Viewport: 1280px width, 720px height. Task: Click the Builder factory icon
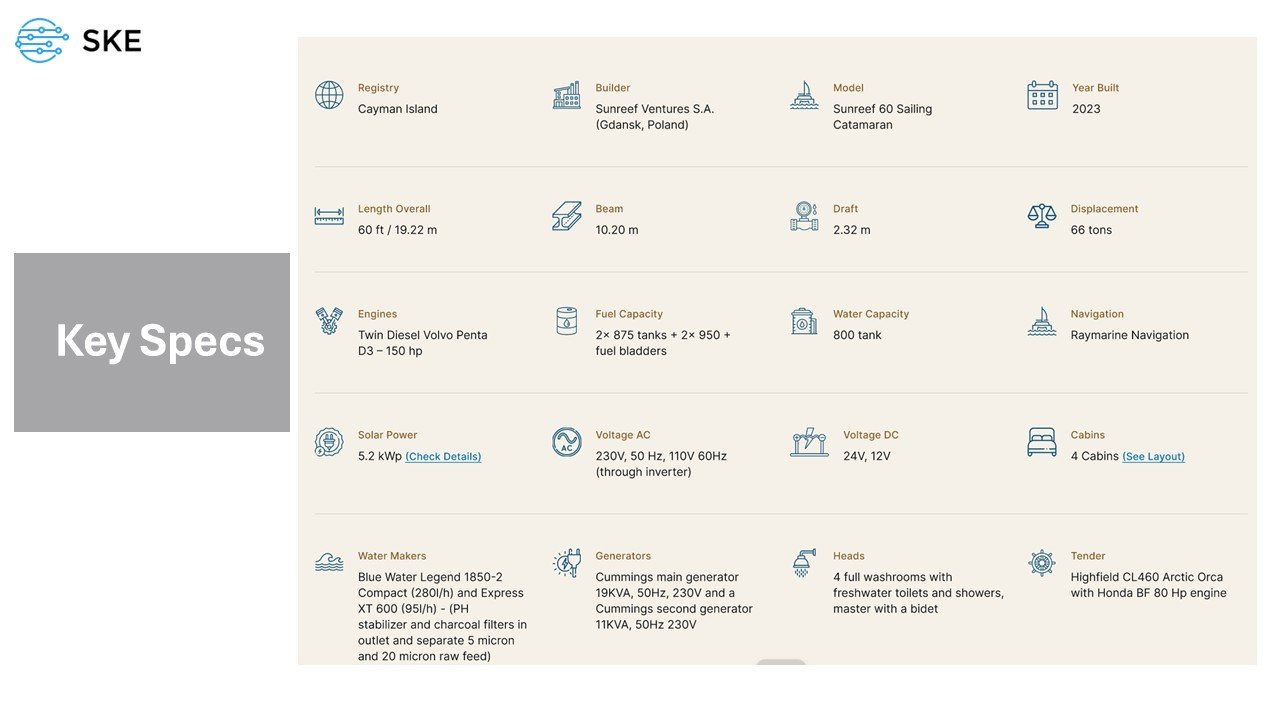(x=567, y=95)
